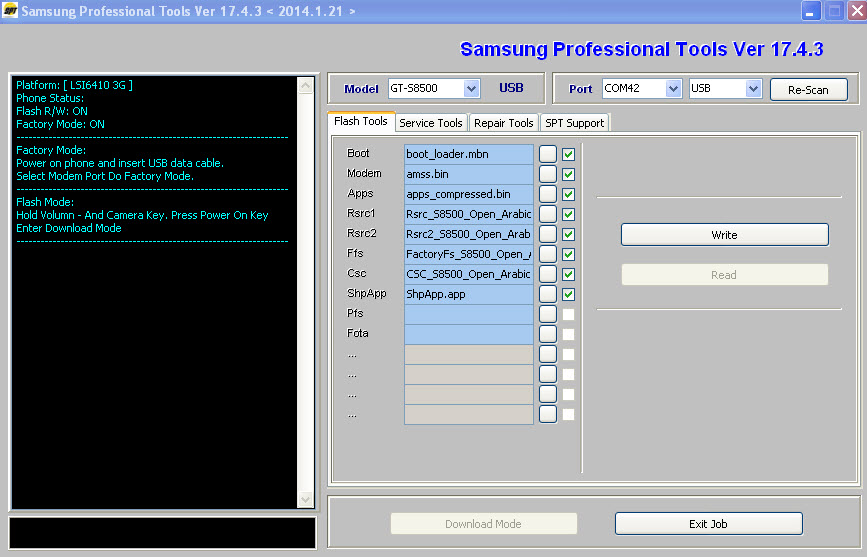The image size is (867, 557).
Task: Switch to the Repair Tools tab
Action: [504, 123]
